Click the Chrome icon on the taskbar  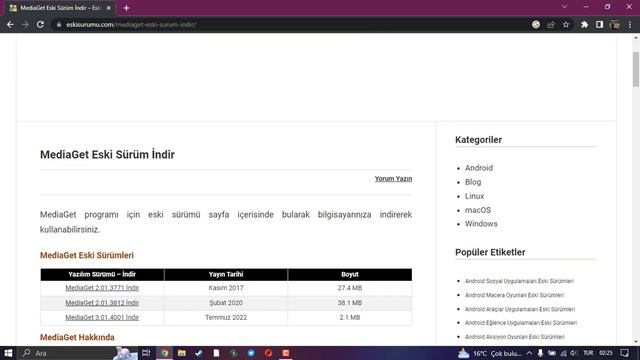(x=164, y=353)
